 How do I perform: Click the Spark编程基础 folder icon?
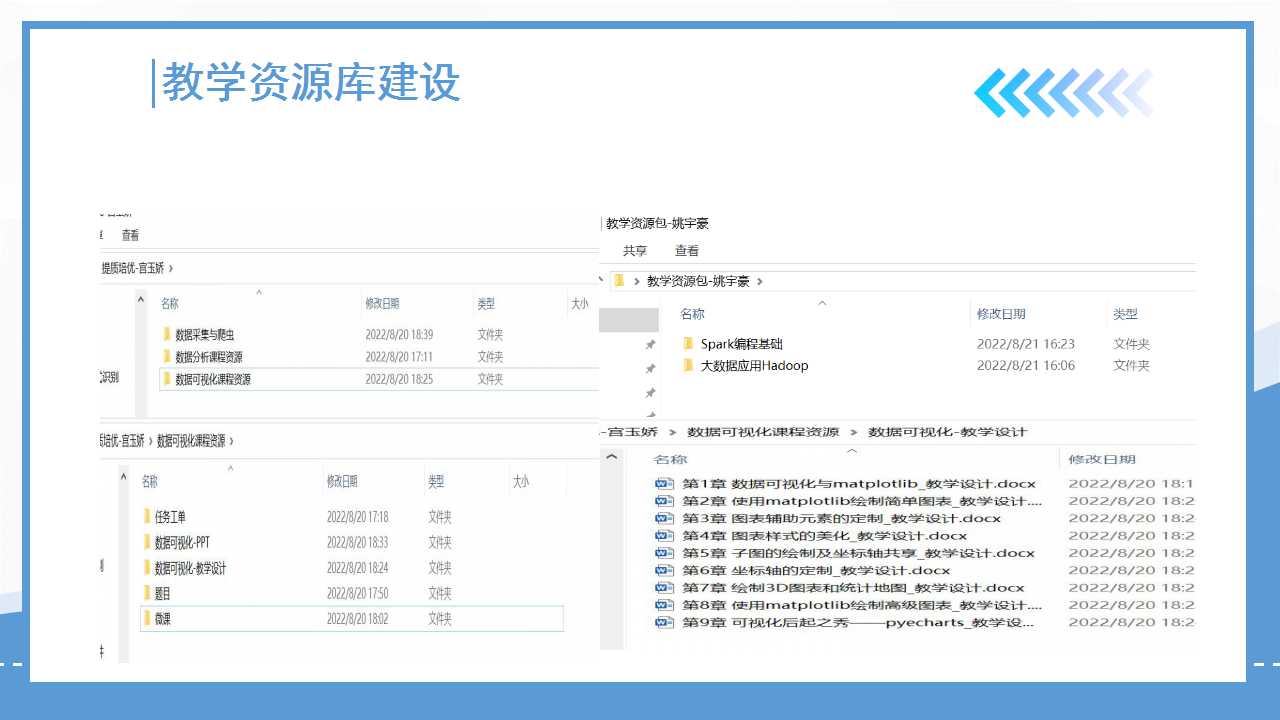coord(688,344)
